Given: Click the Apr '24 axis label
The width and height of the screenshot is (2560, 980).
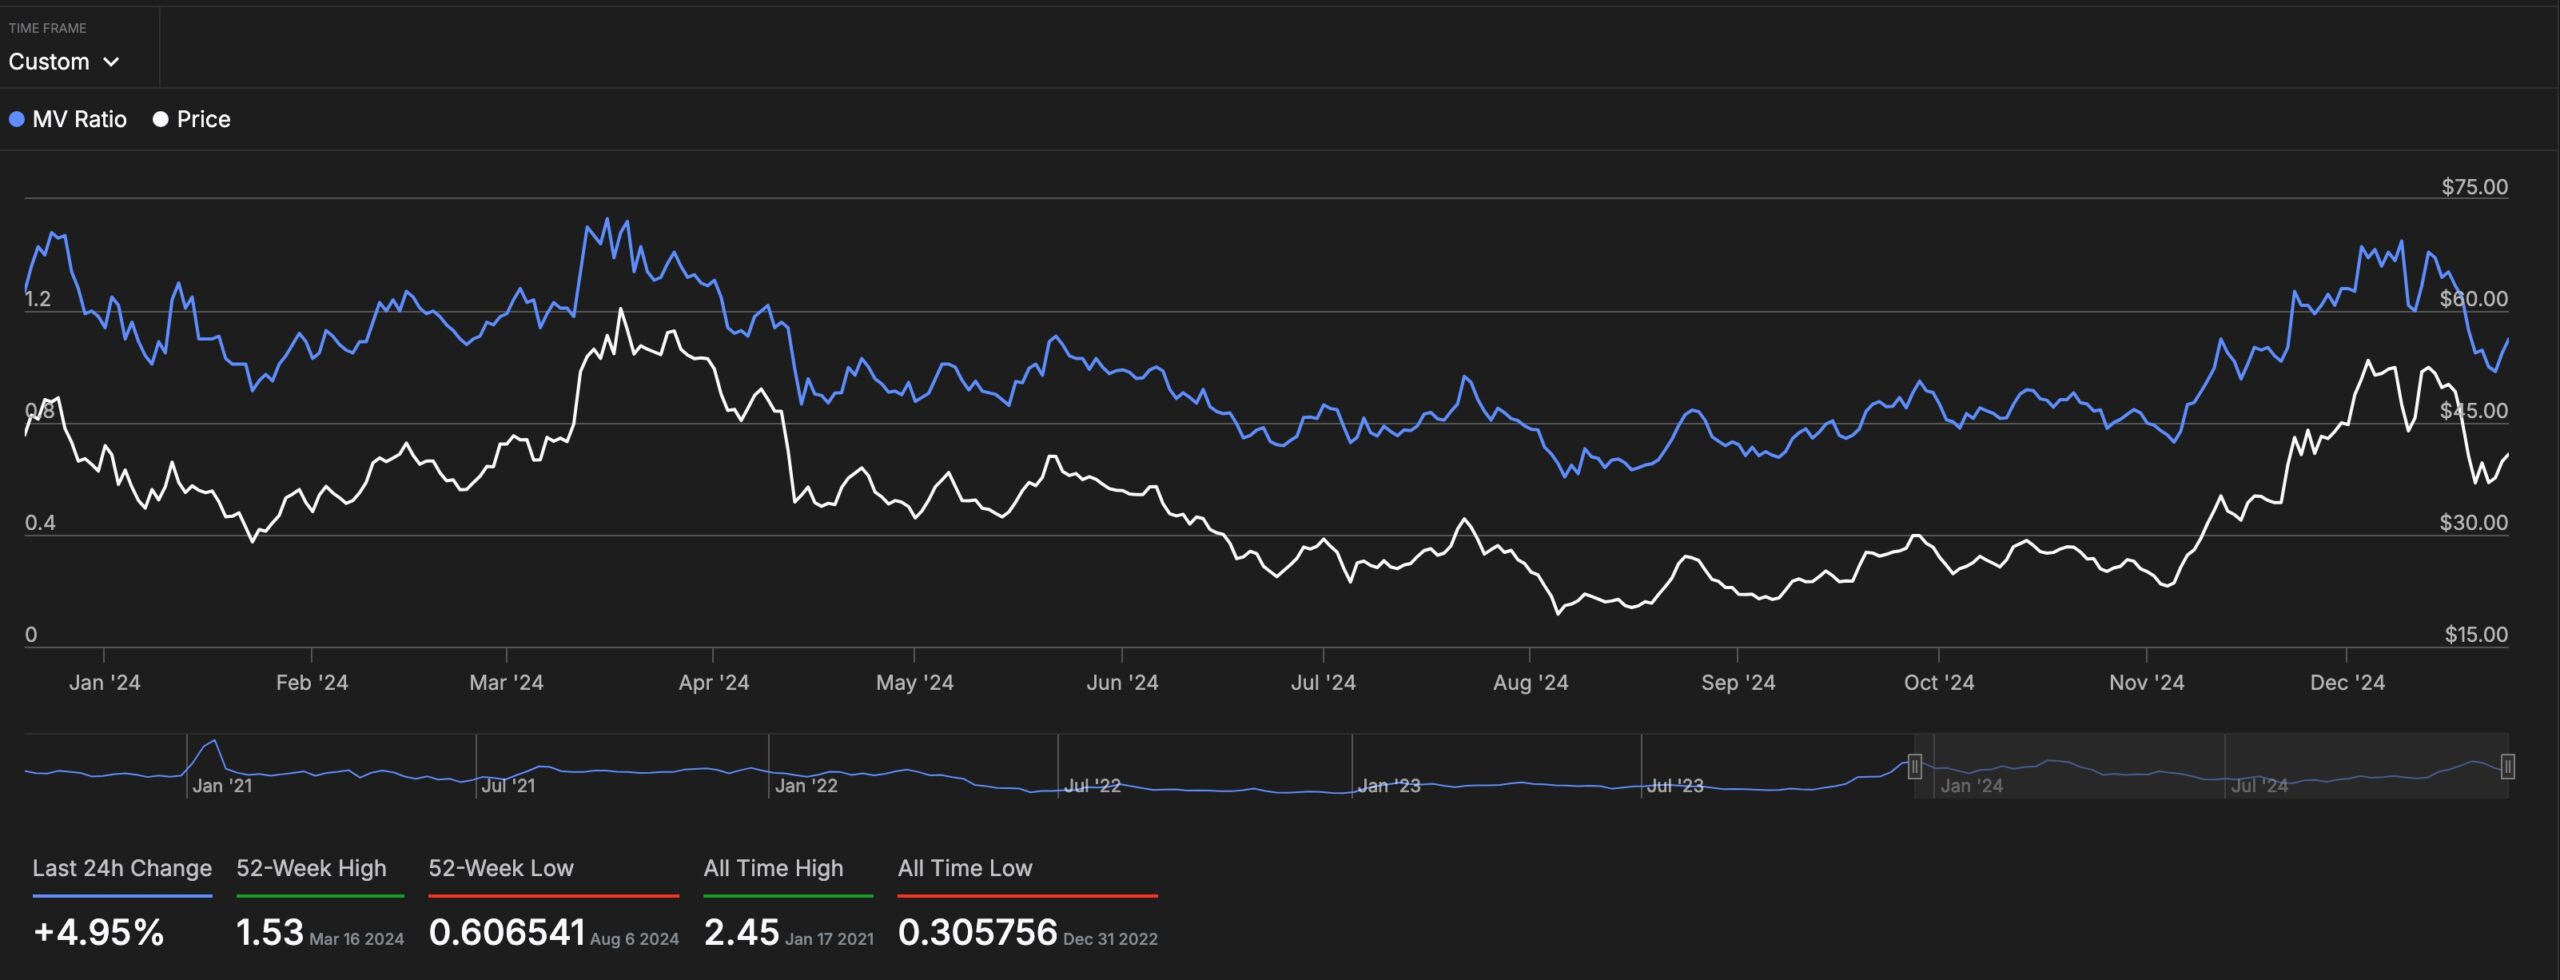Looking at the screenshot, I should pyautogui.click(x=713, y=682).
